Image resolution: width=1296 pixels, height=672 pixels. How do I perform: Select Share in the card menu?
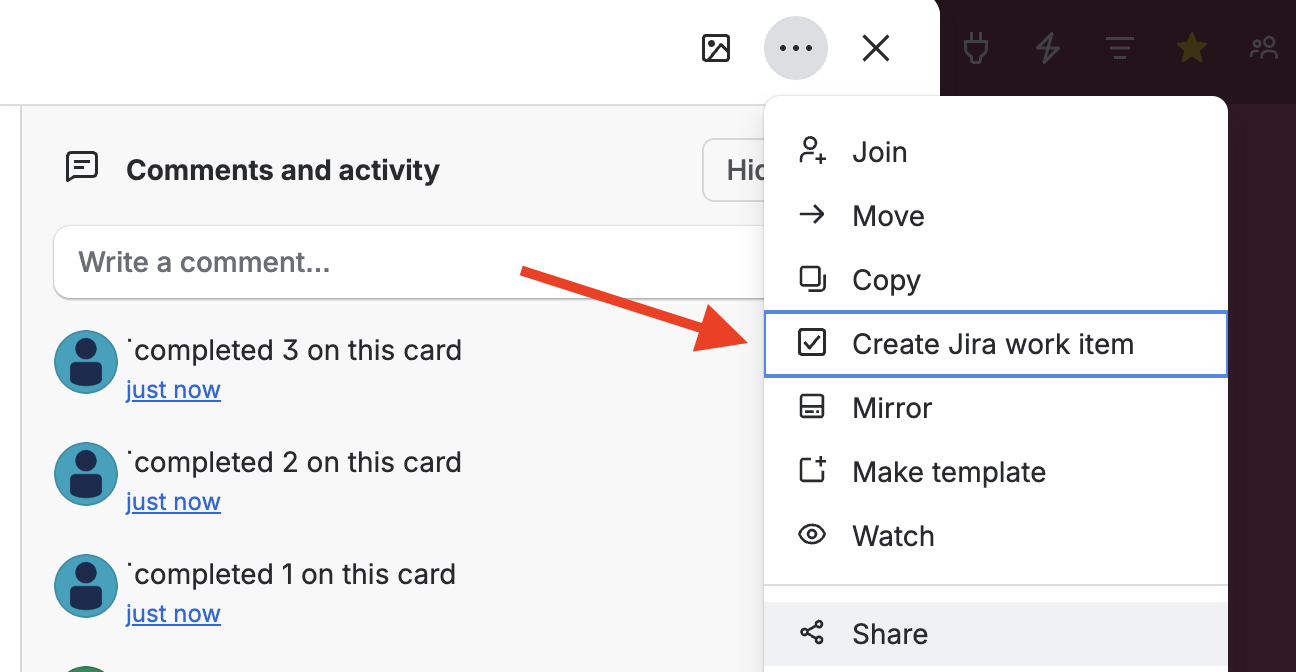[x=996, y=634]
